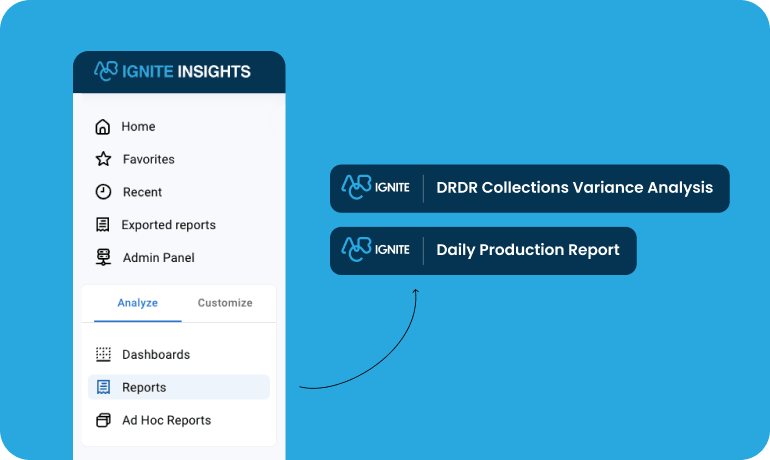Click the Home house icon
This screenshot has width=770, height=460.
click(102, 127)
